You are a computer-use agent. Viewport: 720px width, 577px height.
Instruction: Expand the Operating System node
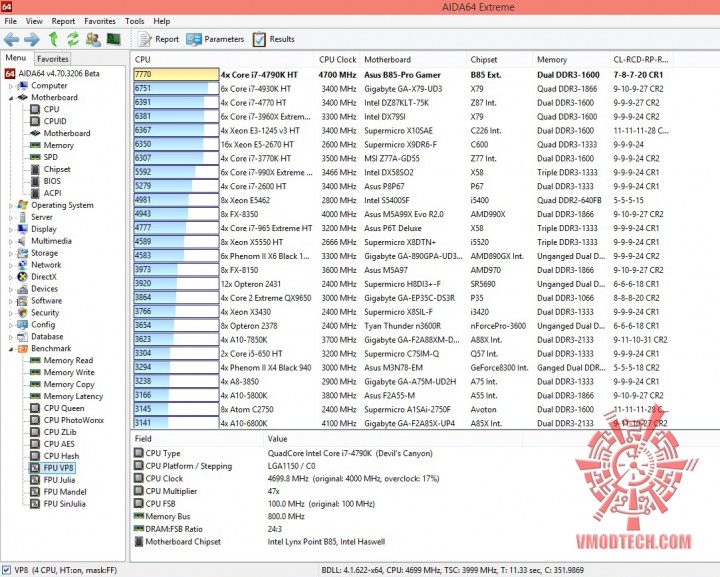[11, 206]
